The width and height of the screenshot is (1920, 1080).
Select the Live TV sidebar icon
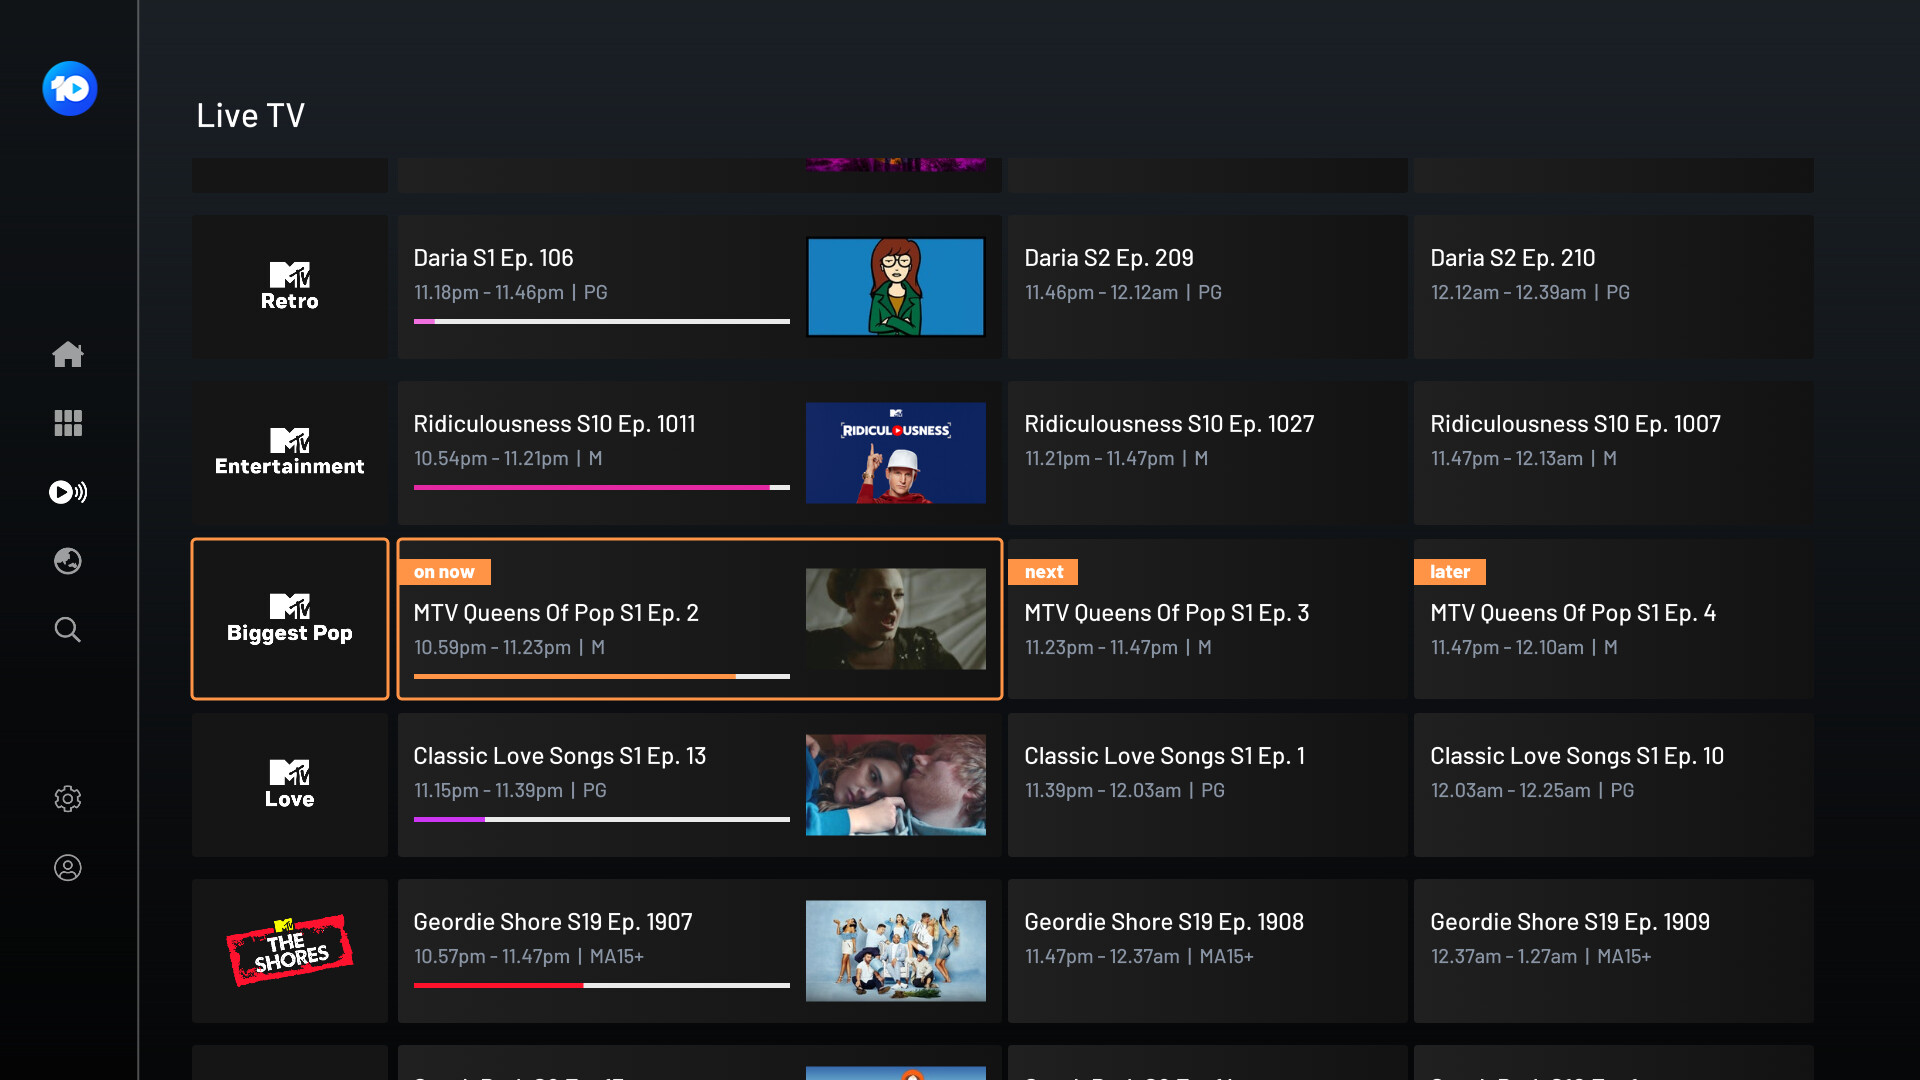tap(68, 492)
